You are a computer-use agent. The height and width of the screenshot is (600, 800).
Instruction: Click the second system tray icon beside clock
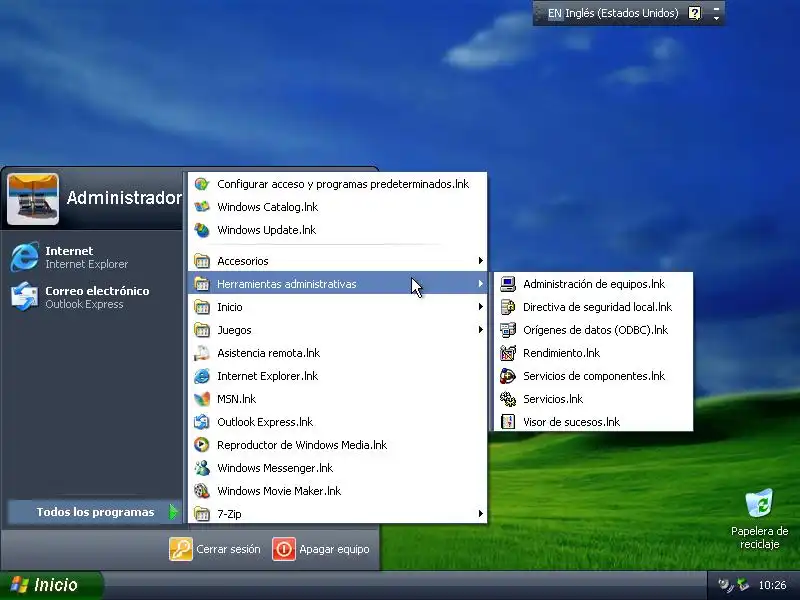(743, 585)
